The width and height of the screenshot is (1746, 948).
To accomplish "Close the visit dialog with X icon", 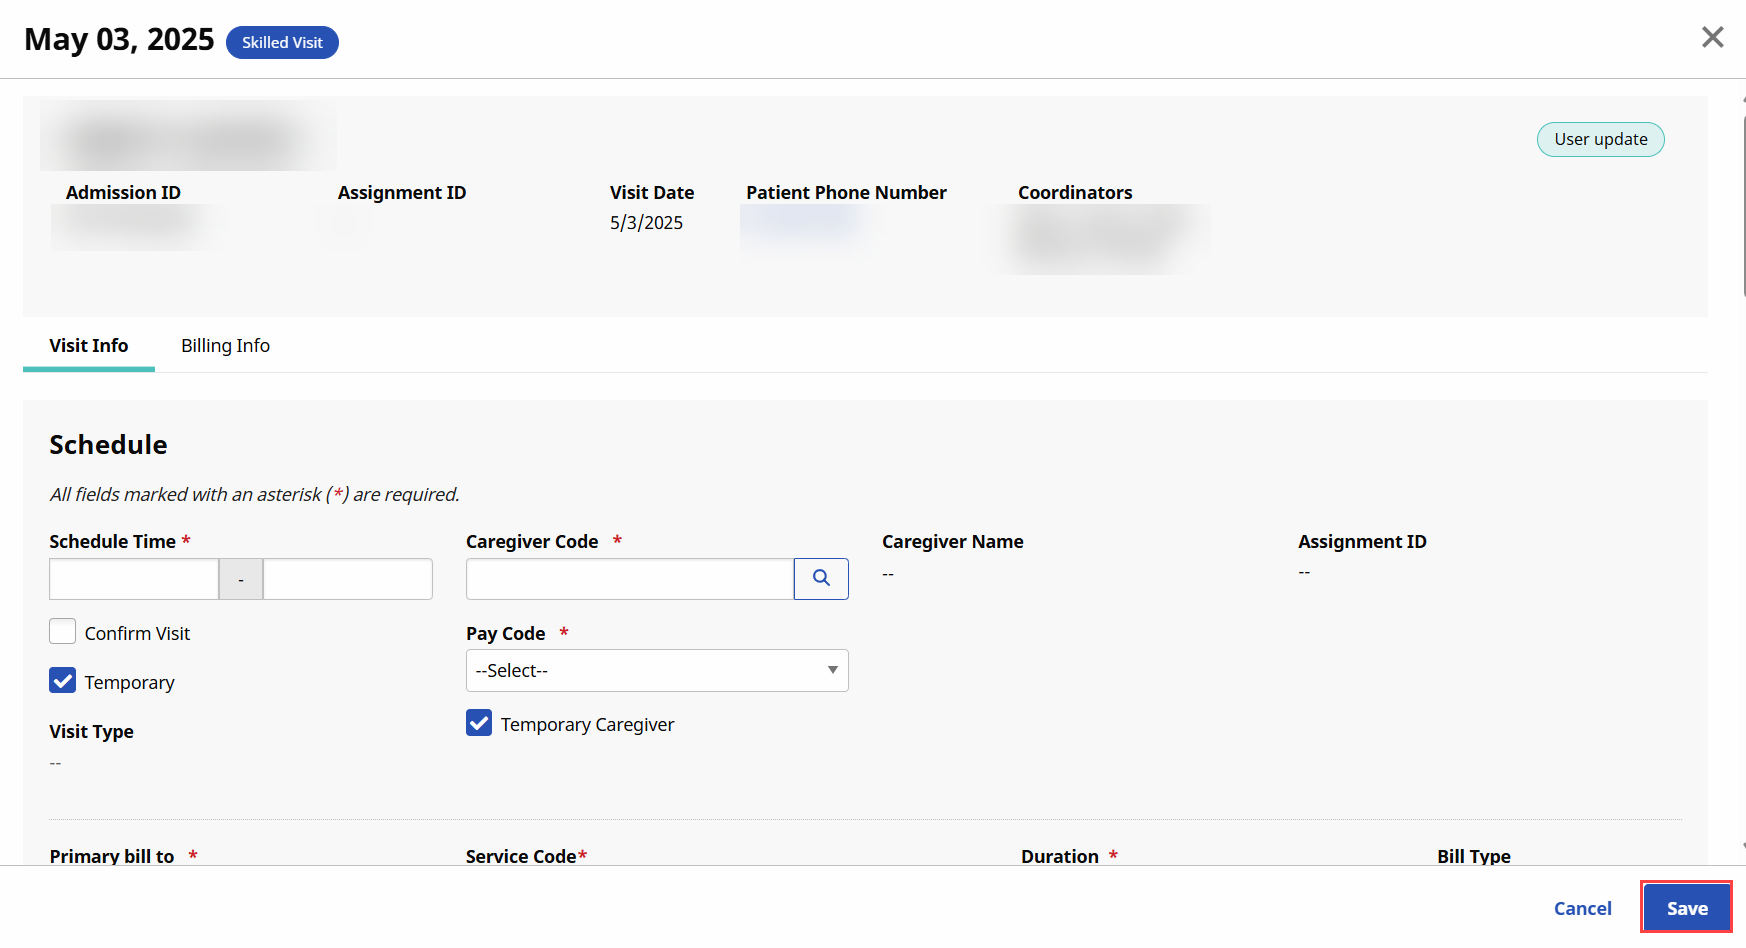I will (1712, 38).
